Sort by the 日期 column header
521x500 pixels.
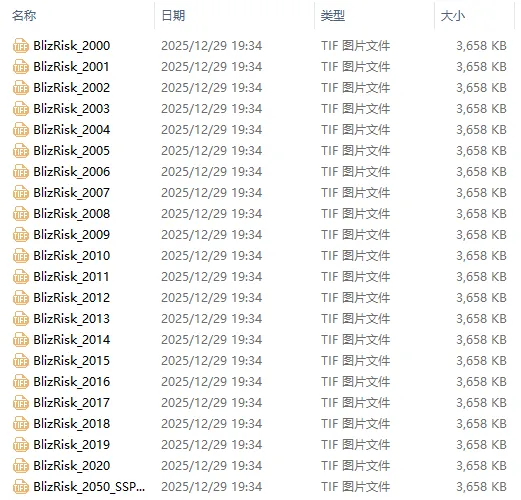[x=173, y=16]
